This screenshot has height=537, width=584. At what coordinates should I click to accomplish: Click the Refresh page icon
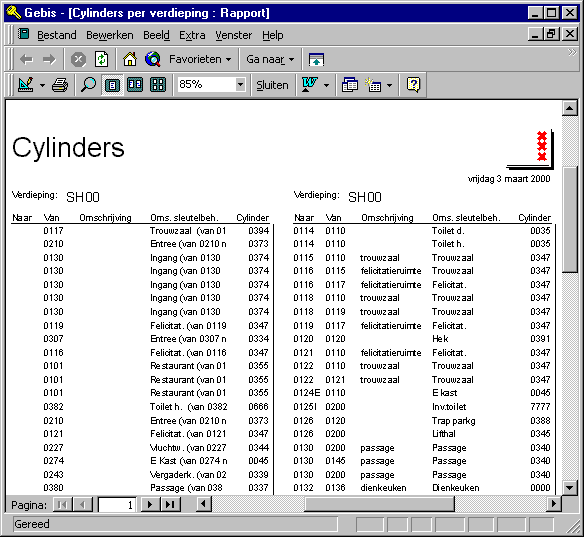pyautogui.click(x=101, y=60)
